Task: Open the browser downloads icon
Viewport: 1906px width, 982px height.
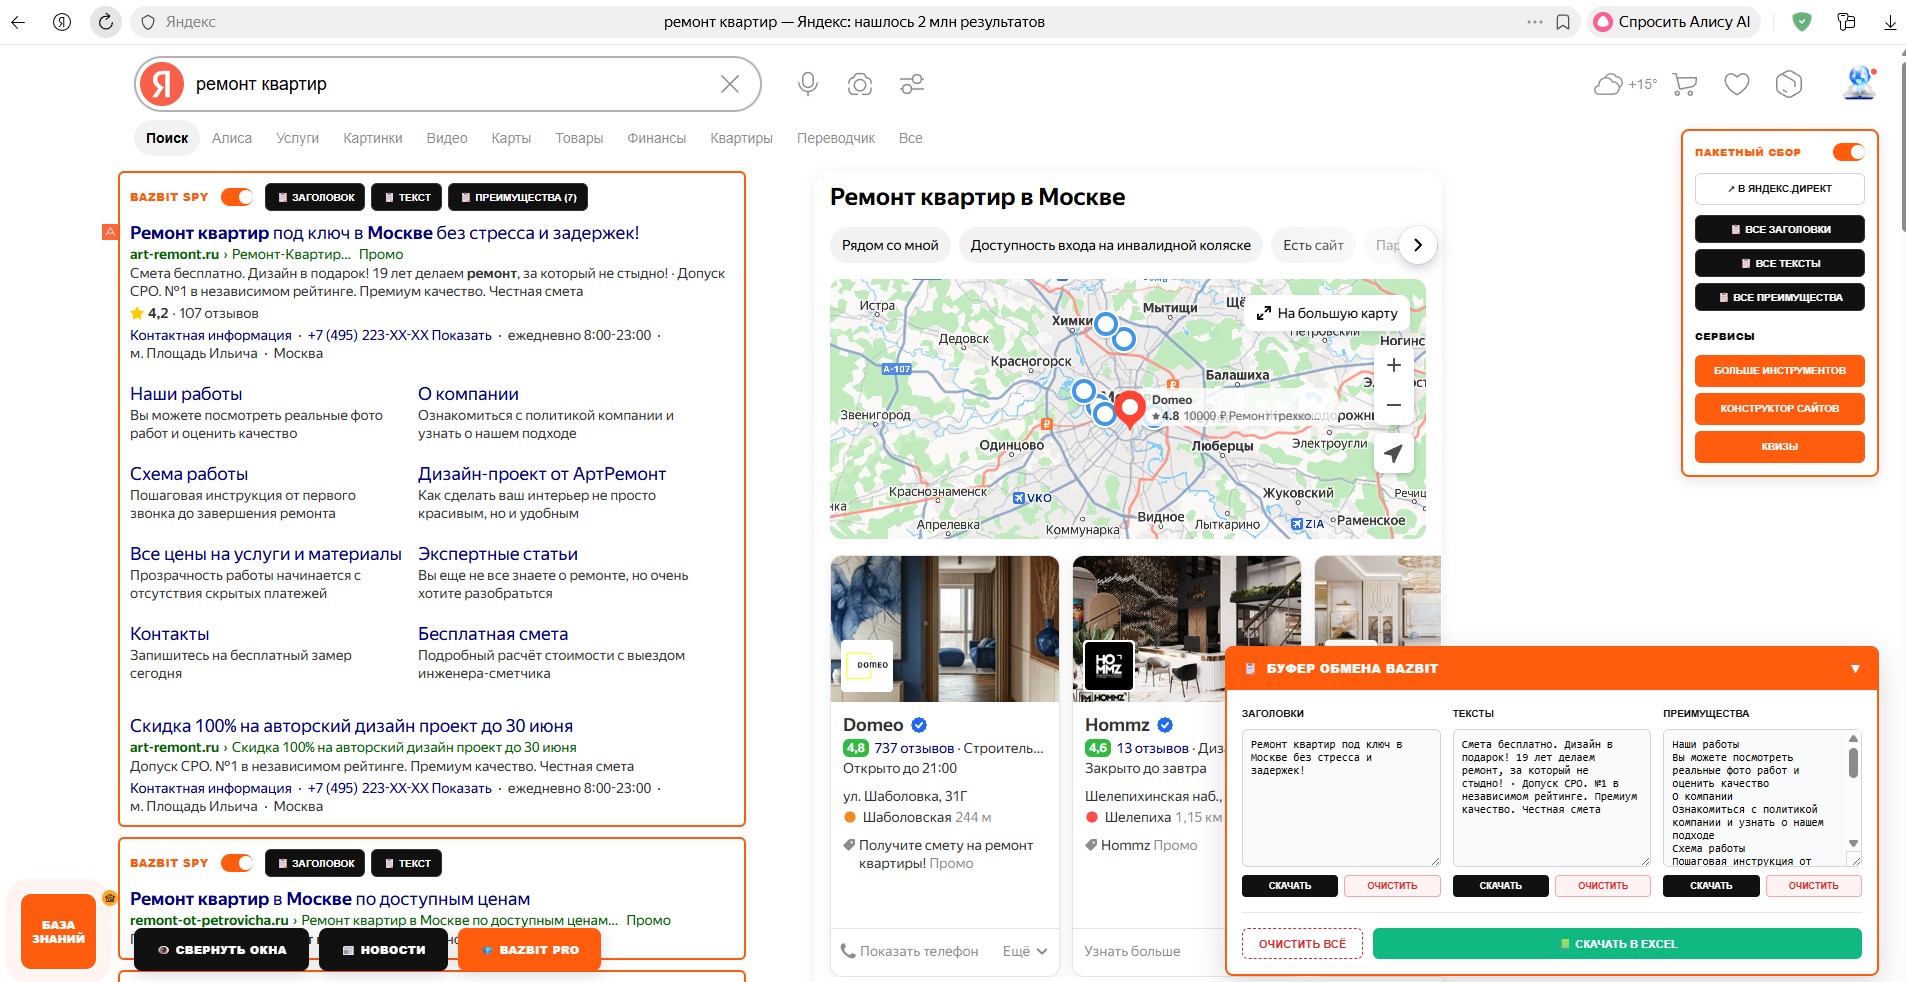Action: coord(1890,22)
